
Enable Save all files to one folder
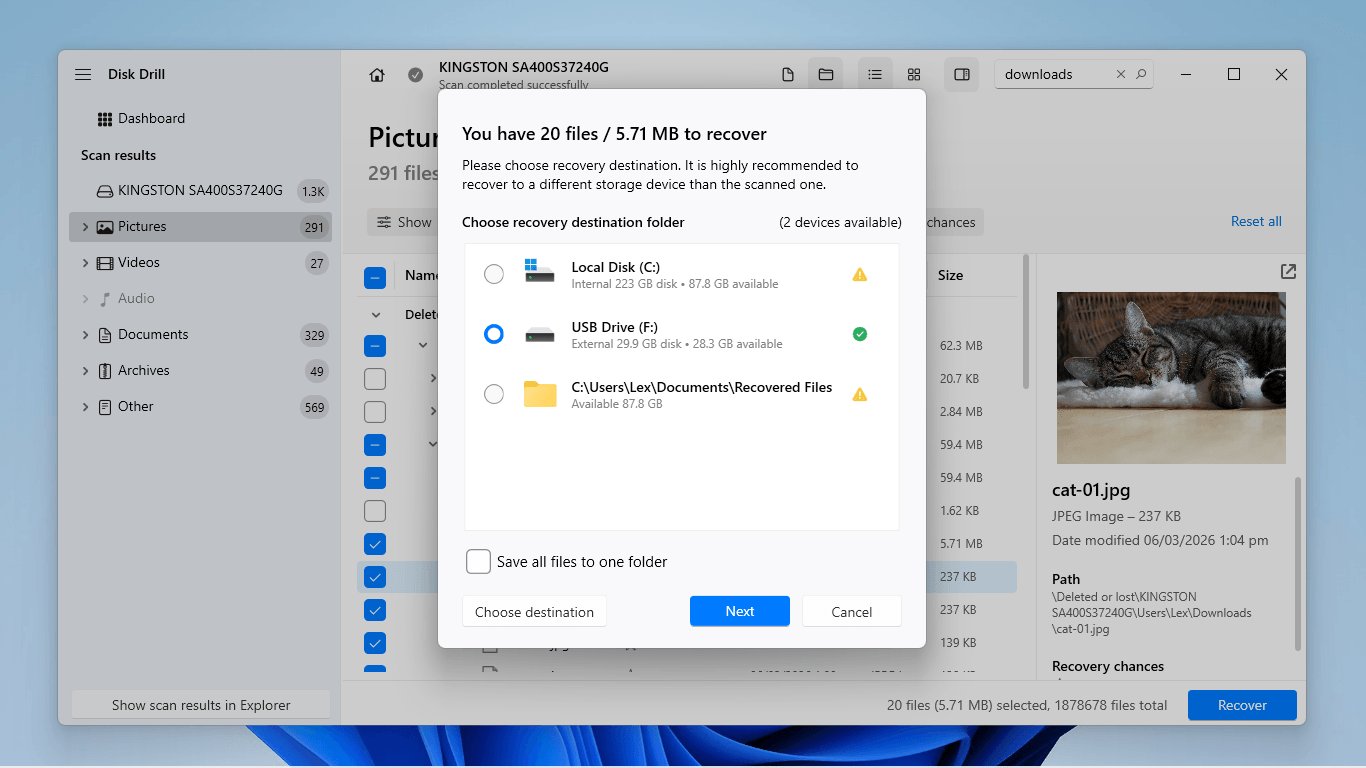coord(478,562)
